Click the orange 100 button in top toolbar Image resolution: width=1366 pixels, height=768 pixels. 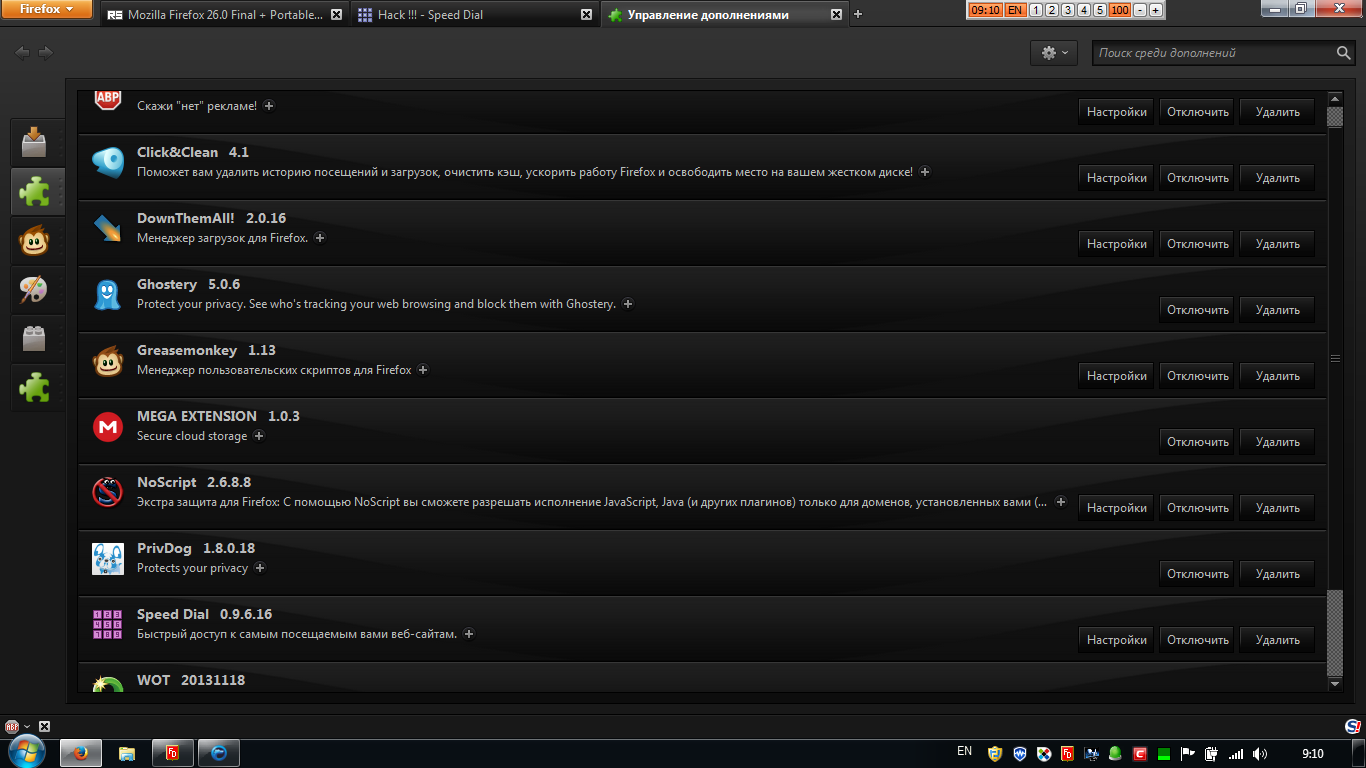[x=1120, y=10]
